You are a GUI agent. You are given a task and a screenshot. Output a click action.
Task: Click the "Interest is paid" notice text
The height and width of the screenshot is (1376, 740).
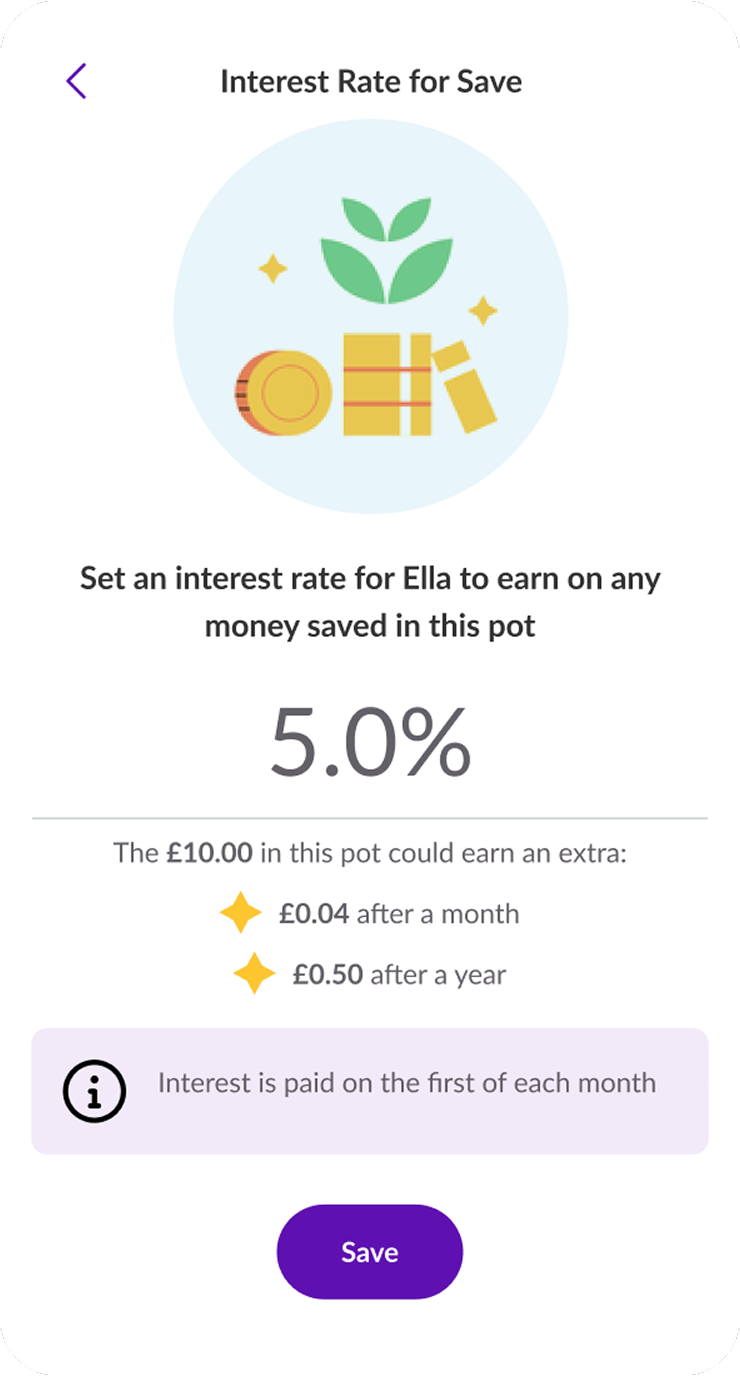[406, 1083]
